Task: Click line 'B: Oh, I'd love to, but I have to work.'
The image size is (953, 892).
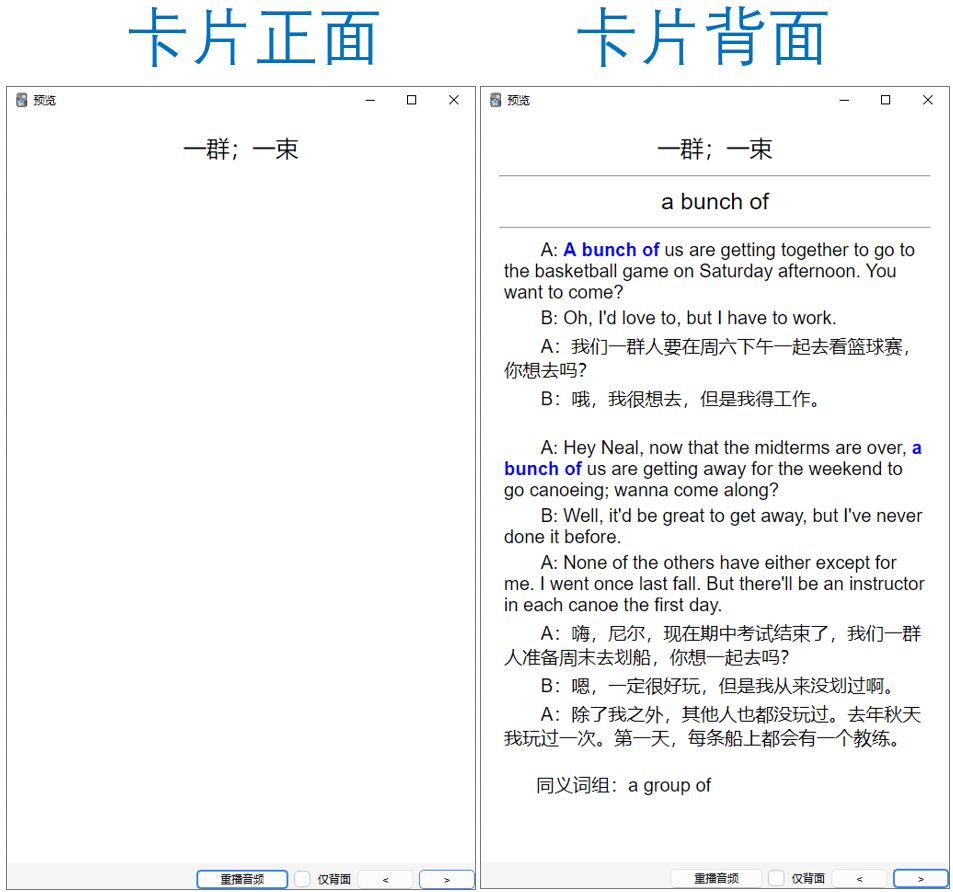Action: (x=689, y=318)
